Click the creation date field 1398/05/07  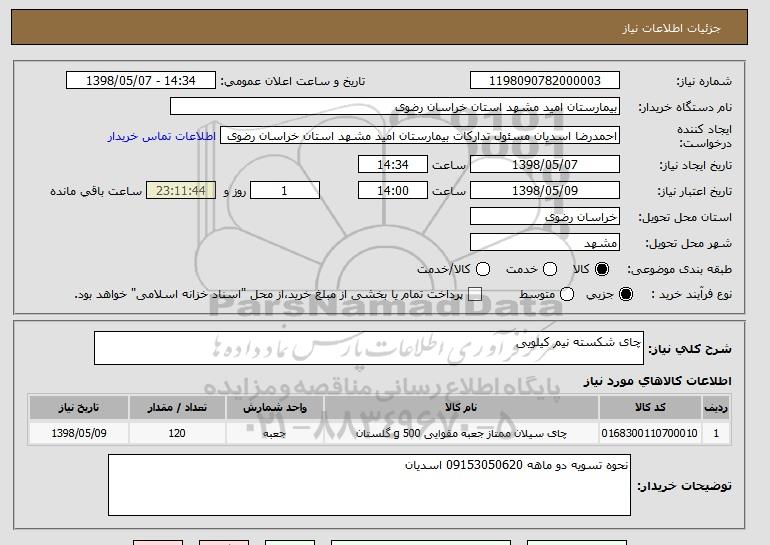coord(545,164)
